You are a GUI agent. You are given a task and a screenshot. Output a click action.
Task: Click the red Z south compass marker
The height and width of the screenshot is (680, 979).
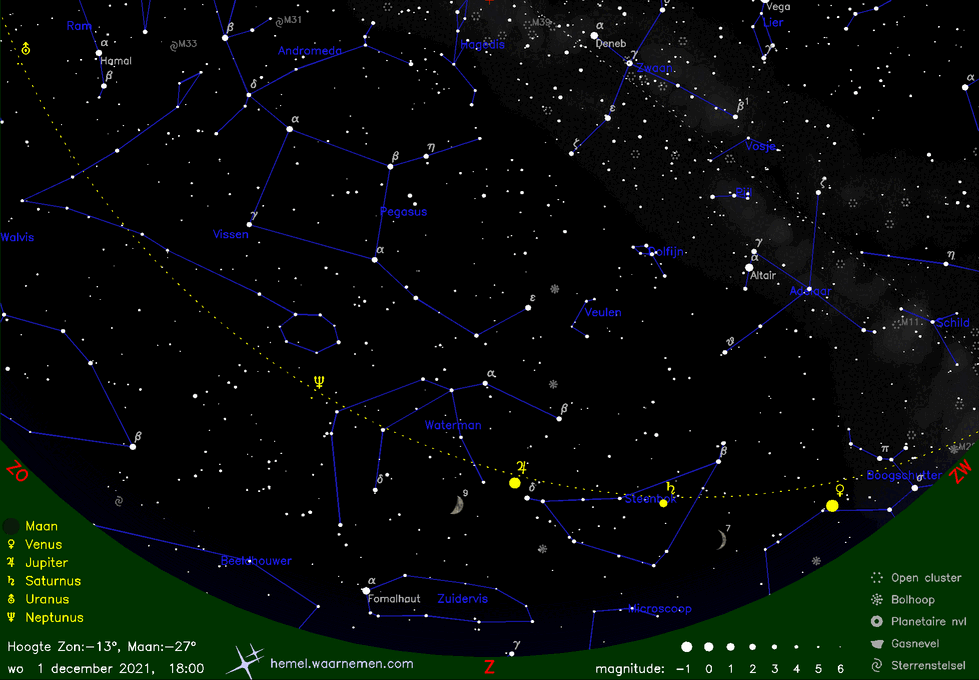tap(489, 667)
